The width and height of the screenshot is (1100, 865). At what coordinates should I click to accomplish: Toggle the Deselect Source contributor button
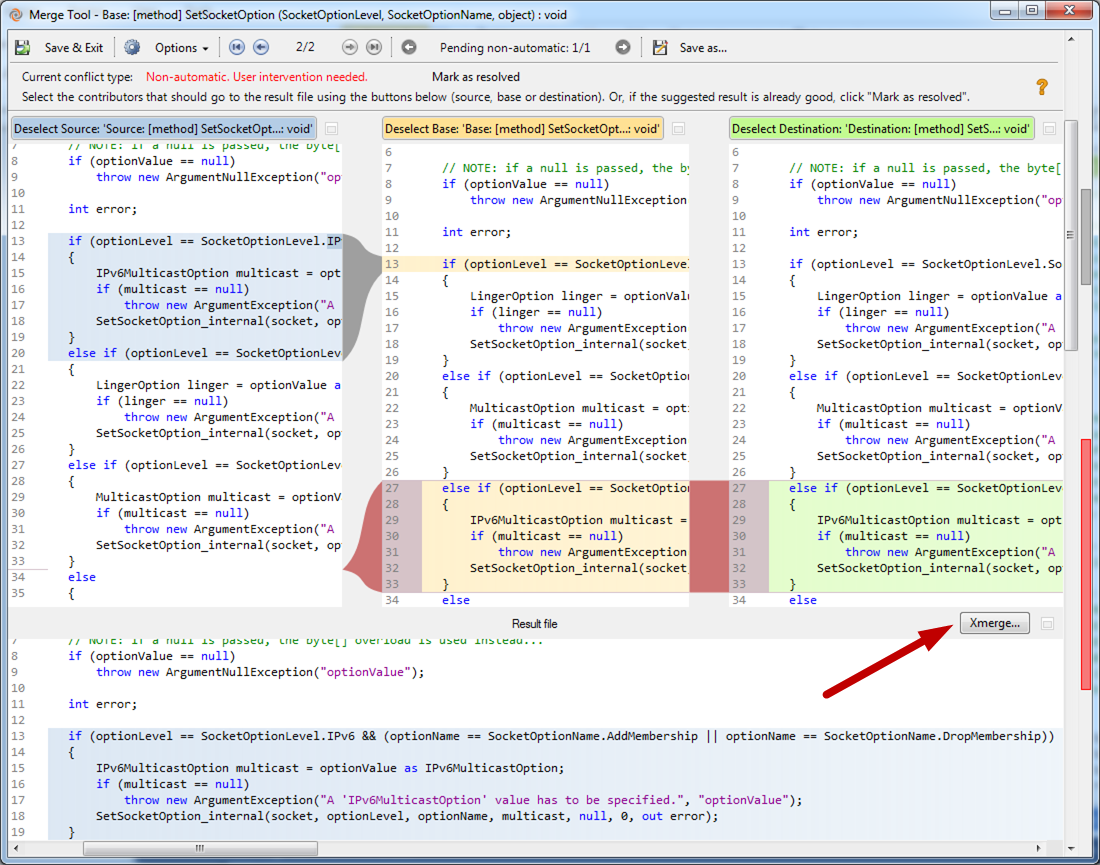(163, 129)
